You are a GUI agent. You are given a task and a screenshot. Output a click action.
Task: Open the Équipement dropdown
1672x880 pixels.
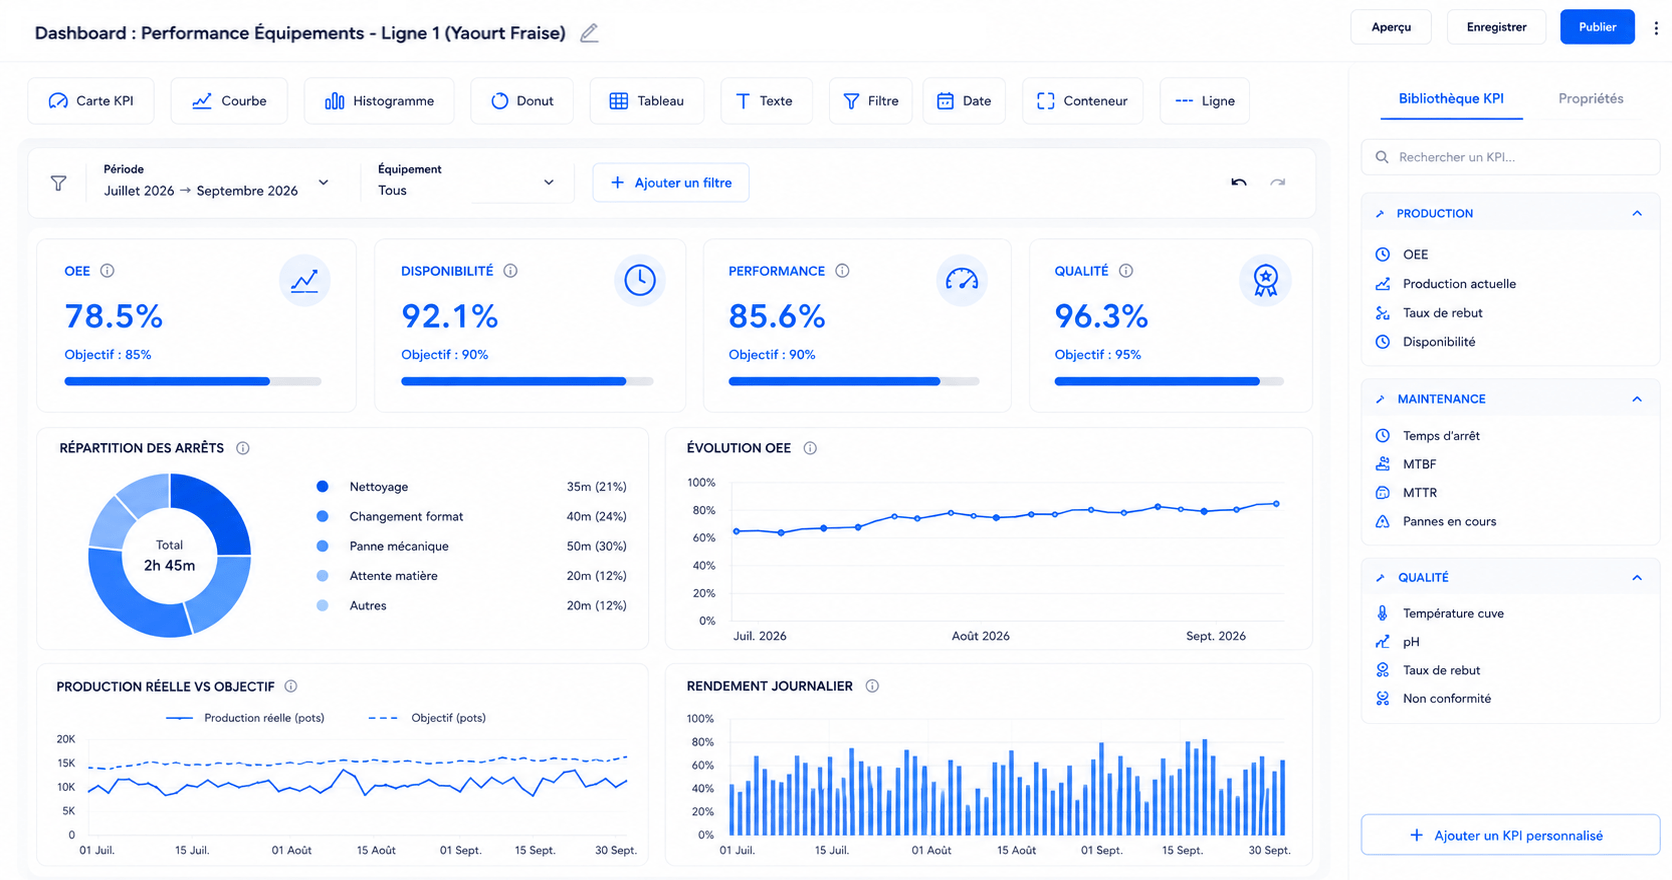(466, 182)
